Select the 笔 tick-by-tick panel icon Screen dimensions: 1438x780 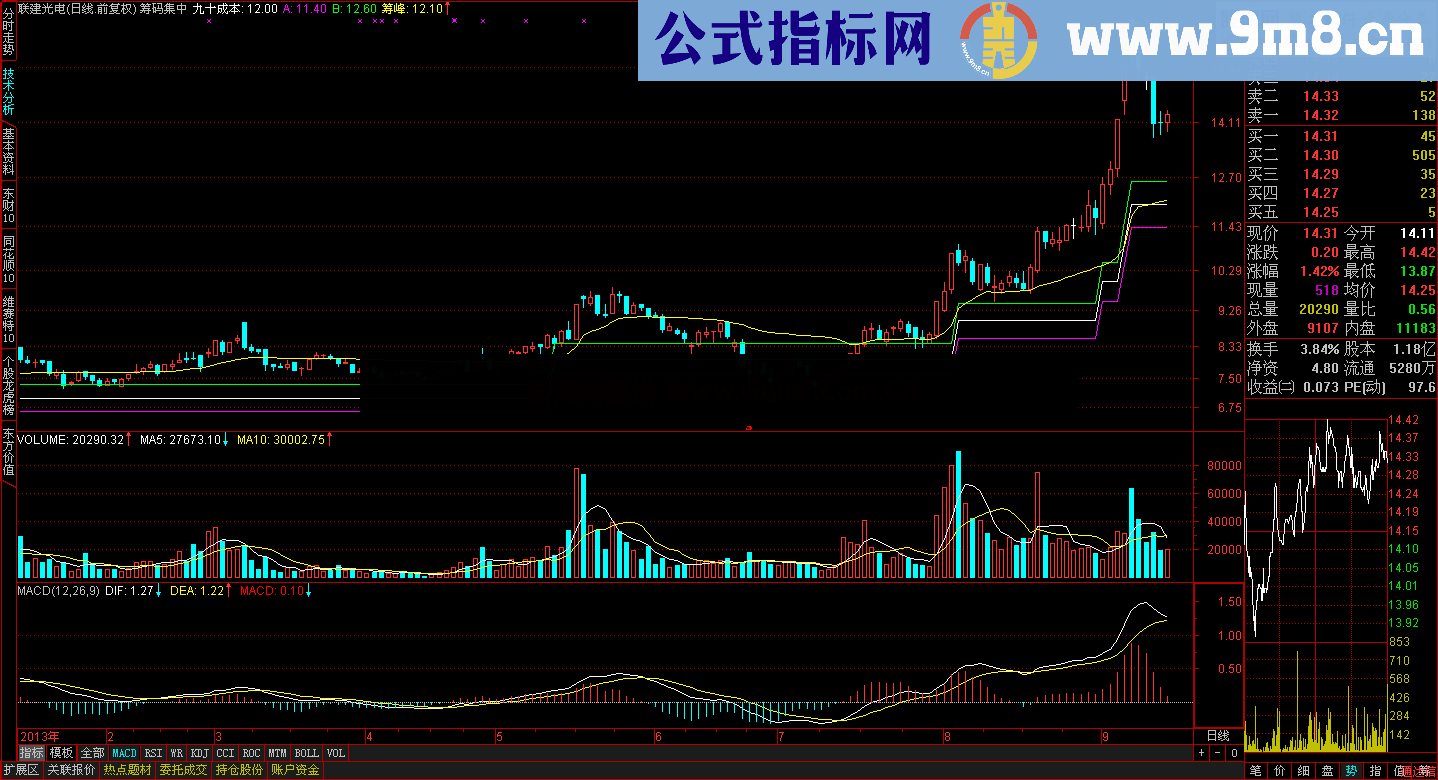point(1255,770)
